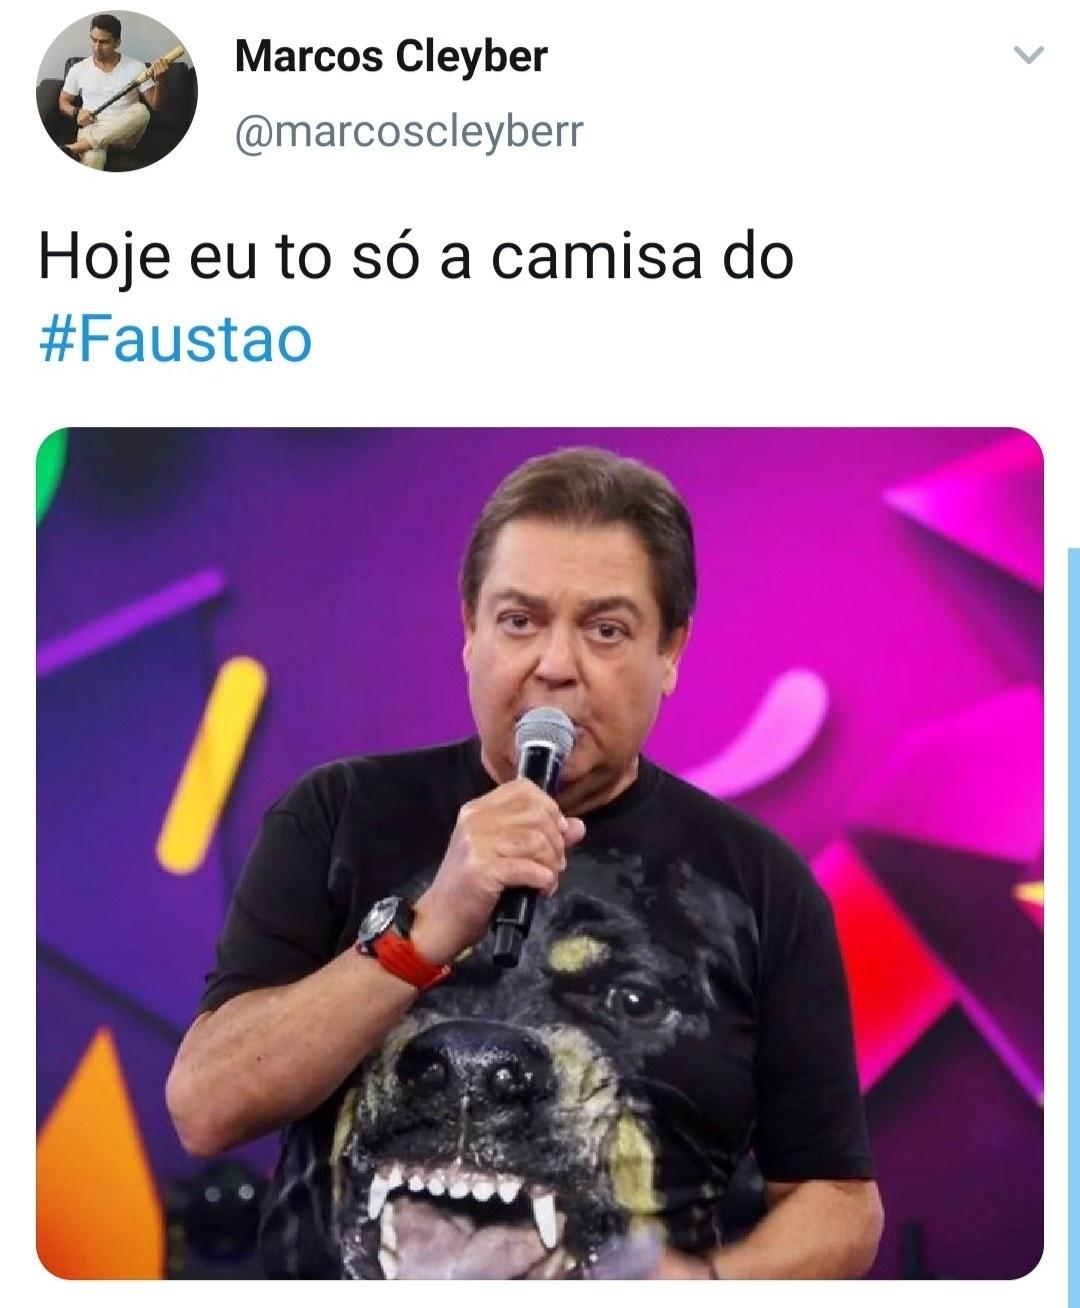Screen dimensions: 1080x1308
Task: Tap the avatar of man holding bat
Action: 116,91
